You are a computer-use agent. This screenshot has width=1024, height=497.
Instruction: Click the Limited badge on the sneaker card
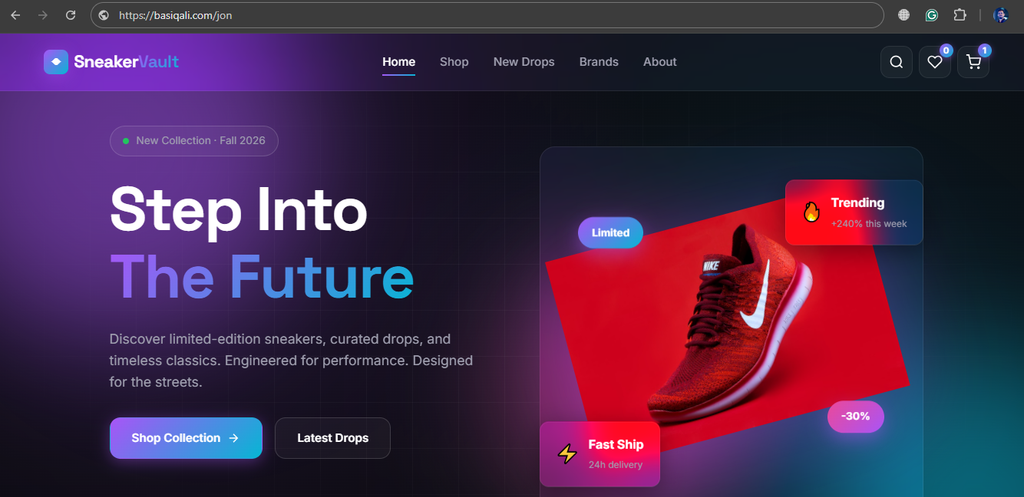611,232
